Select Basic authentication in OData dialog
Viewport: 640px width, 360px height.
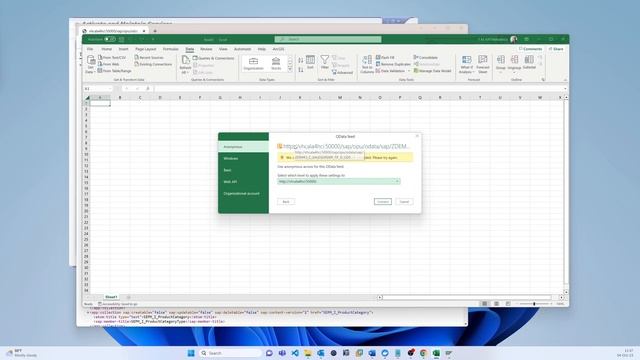pos(243,170)
